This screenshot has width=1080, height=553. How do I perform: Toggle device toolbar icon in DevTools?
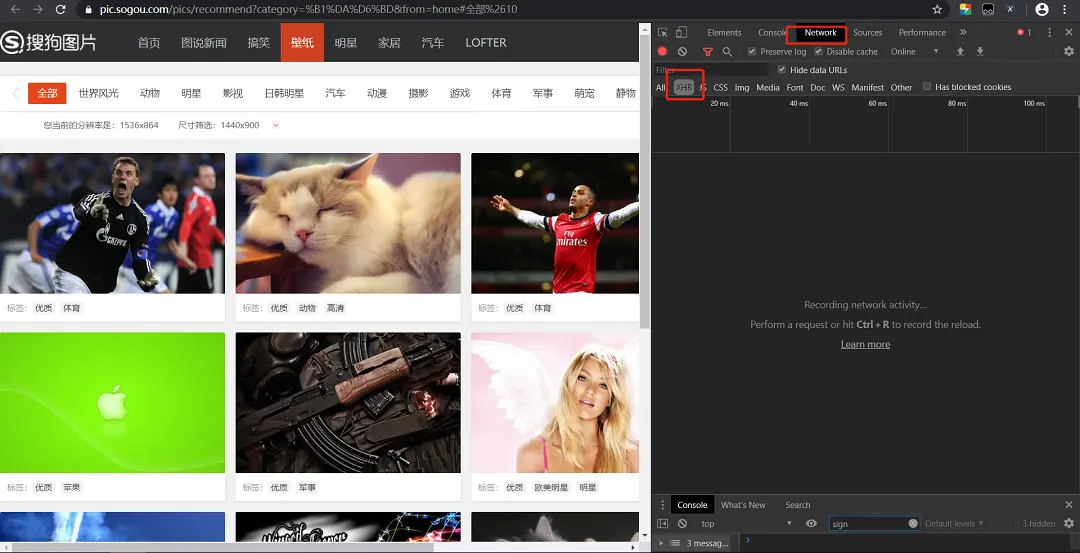tap(681, 32)
